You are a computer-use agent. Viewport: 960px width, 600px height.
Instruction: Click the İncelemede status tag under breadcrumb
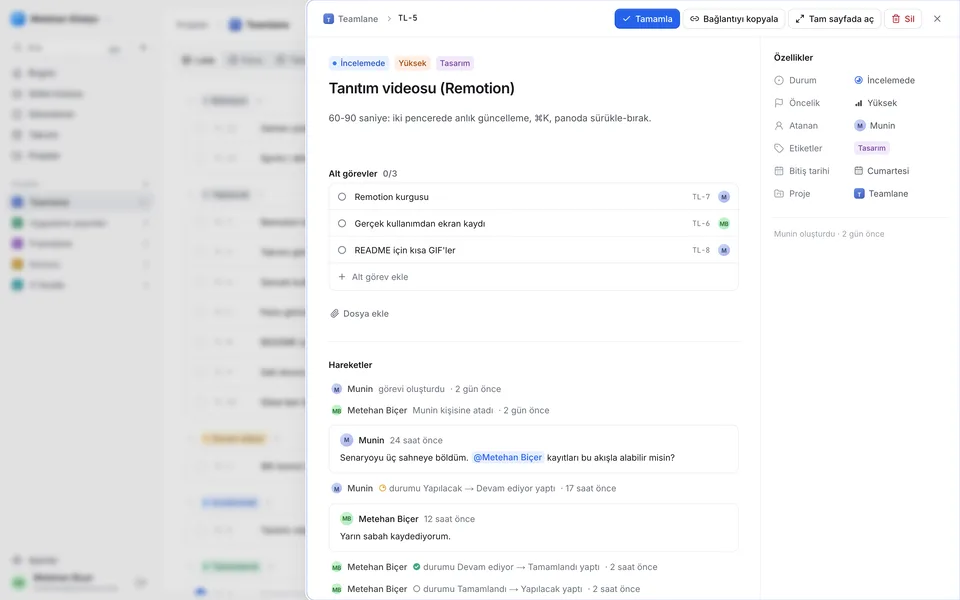click(358, 63)
